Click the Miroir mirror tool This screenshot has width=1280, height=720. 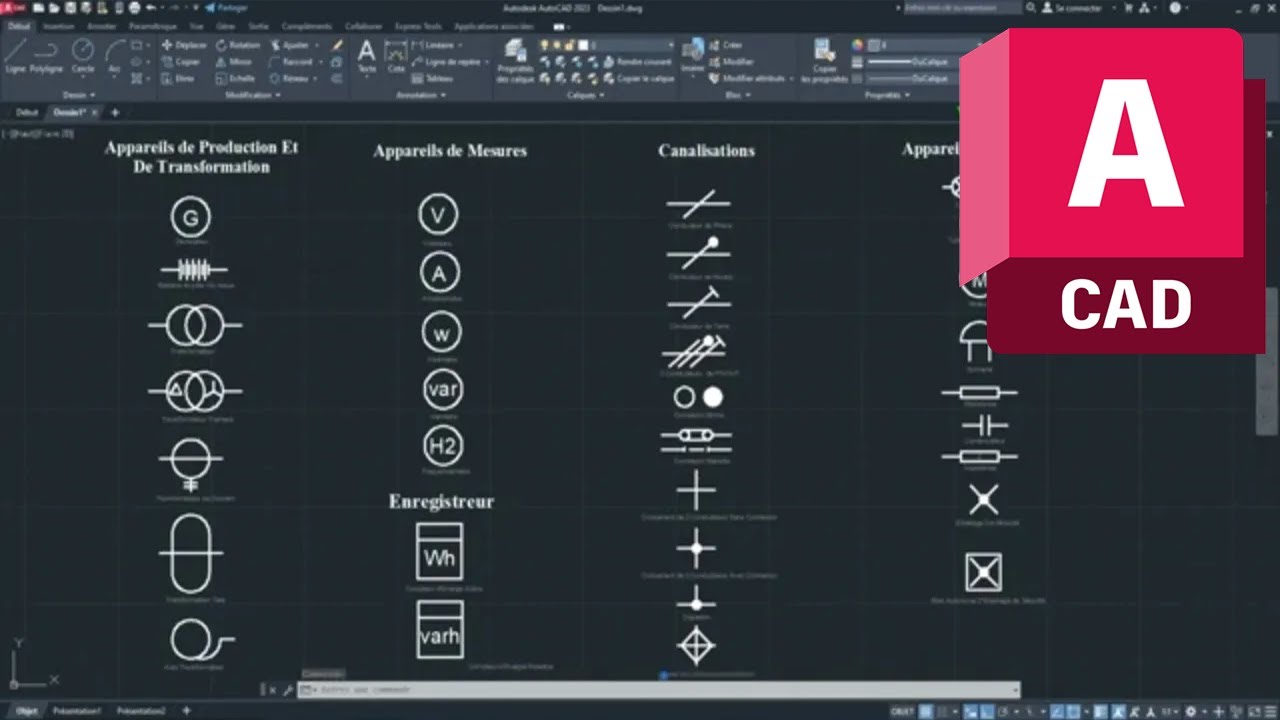(x=235, y=61)
